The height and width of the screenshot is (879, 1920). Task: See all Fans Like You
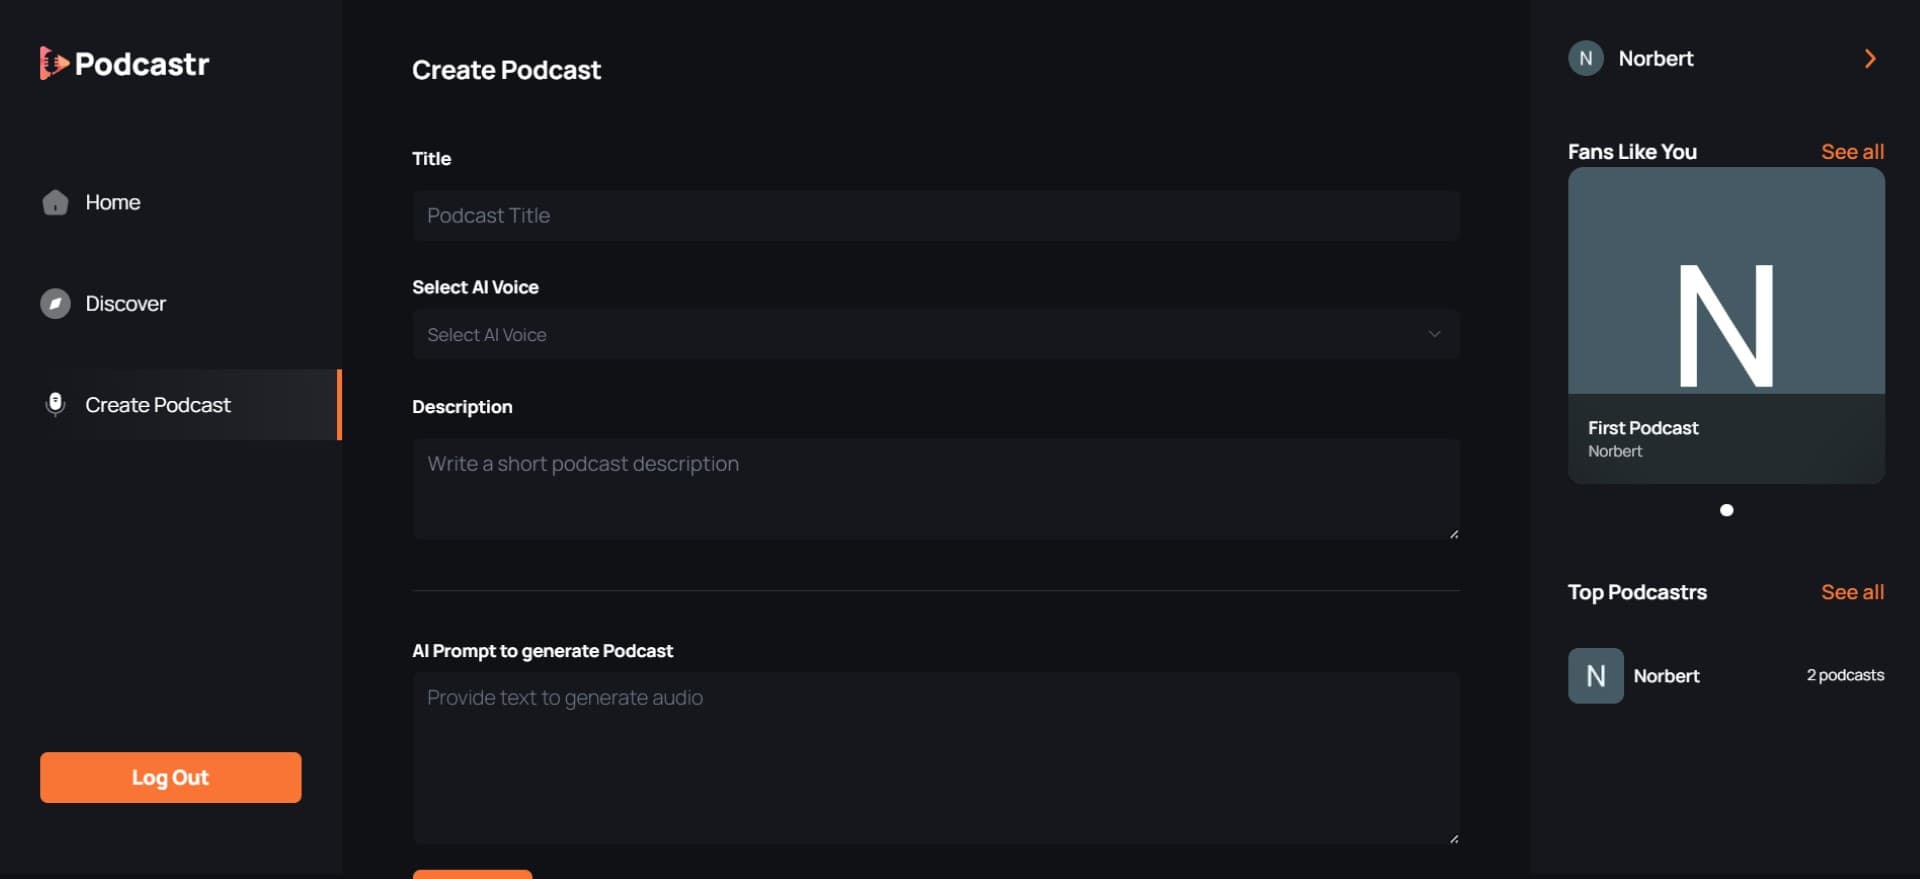[1852, 151]
